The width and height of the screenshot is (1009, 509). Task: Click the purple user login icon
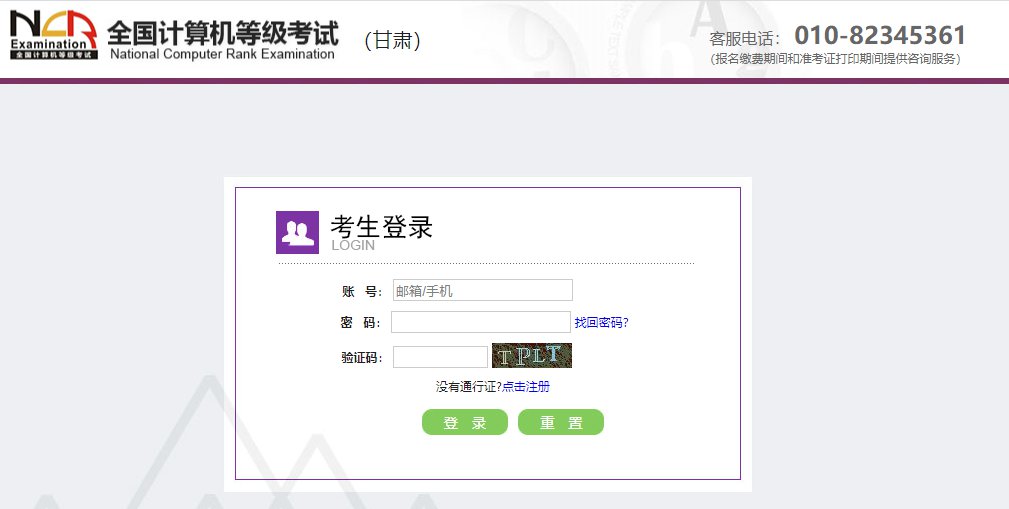(297, 232)
